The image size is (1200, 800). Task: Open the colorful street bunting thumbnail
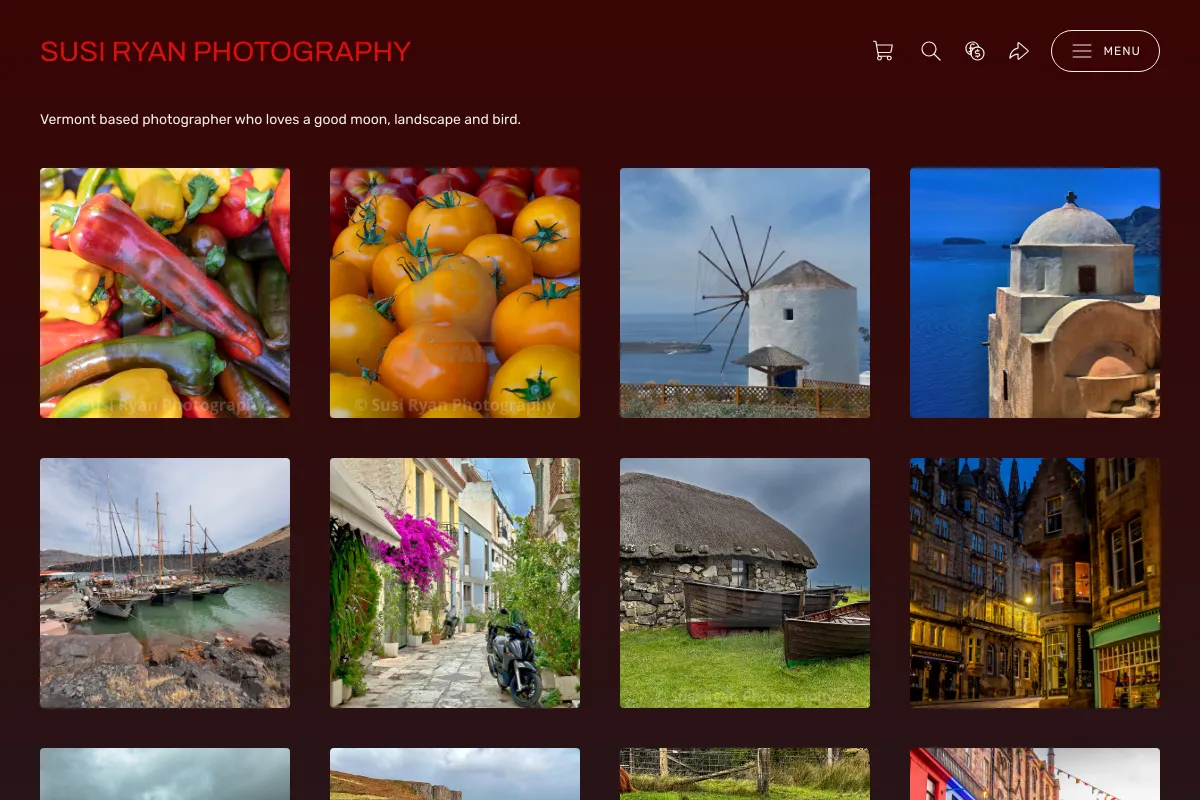[x=1035, y=774]
